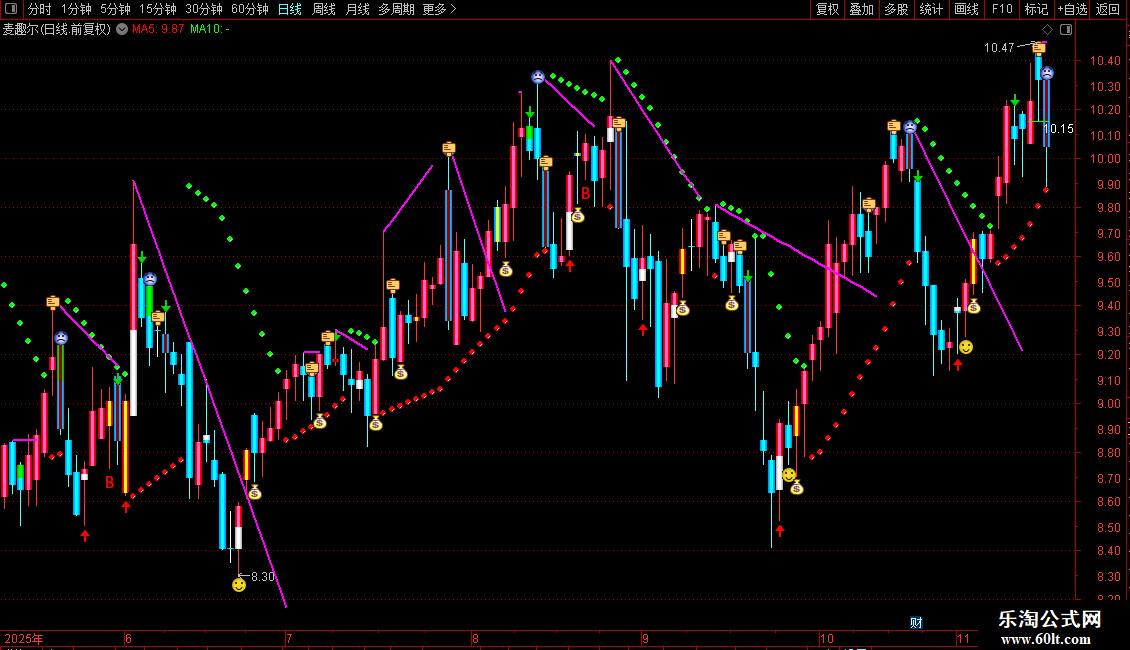This screenshot has width=1130, height=650.
Task: Click month 7 on the time axis
Action: 289,638
